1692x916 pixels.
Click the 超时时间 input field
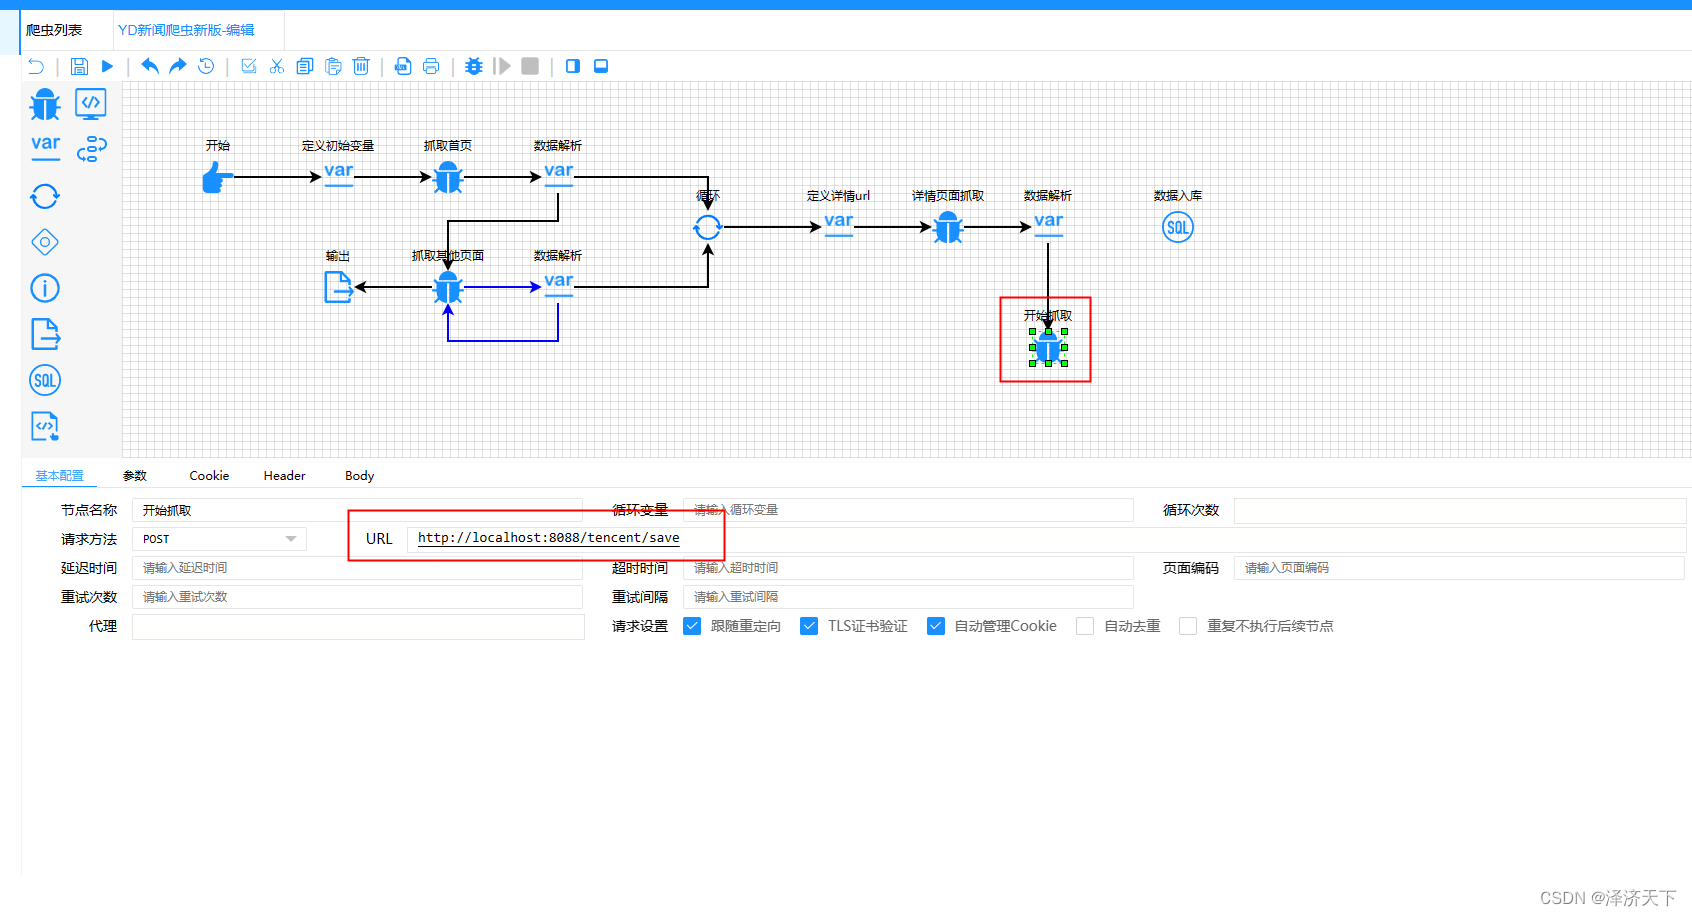pos(908,568)
